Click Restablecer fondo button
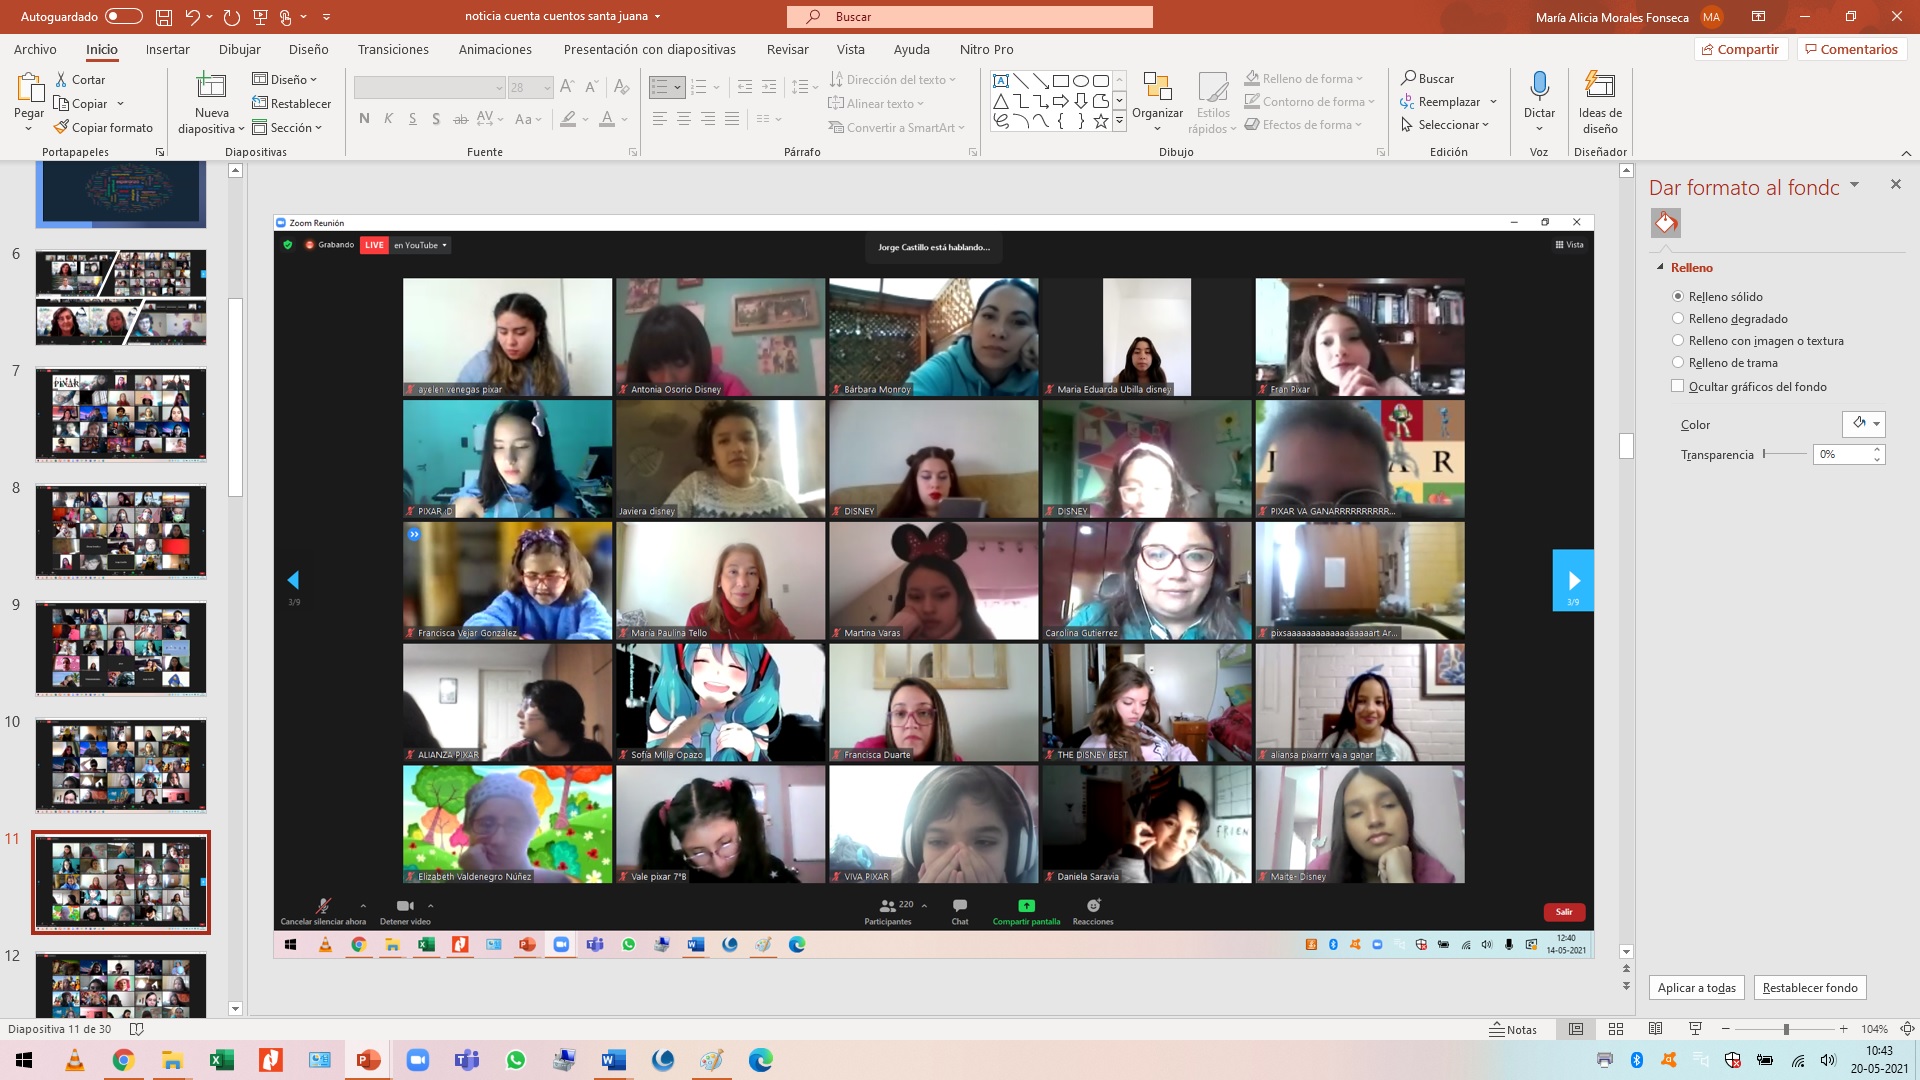Viewport: 1920px width, 1080px height. 1809,988
